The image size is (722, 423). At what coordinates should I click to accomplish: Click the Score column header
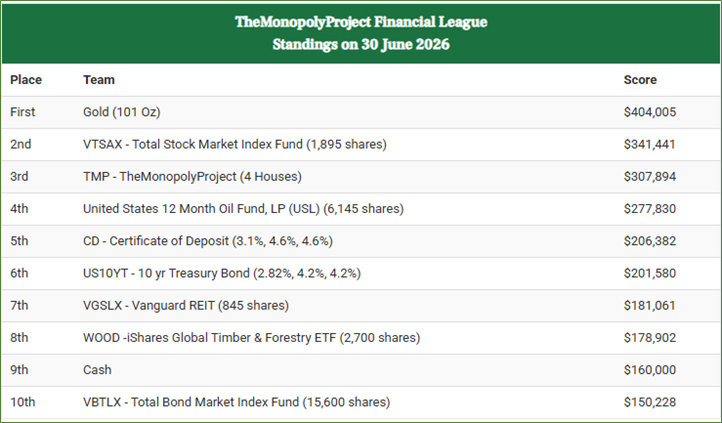click(640, 80)
